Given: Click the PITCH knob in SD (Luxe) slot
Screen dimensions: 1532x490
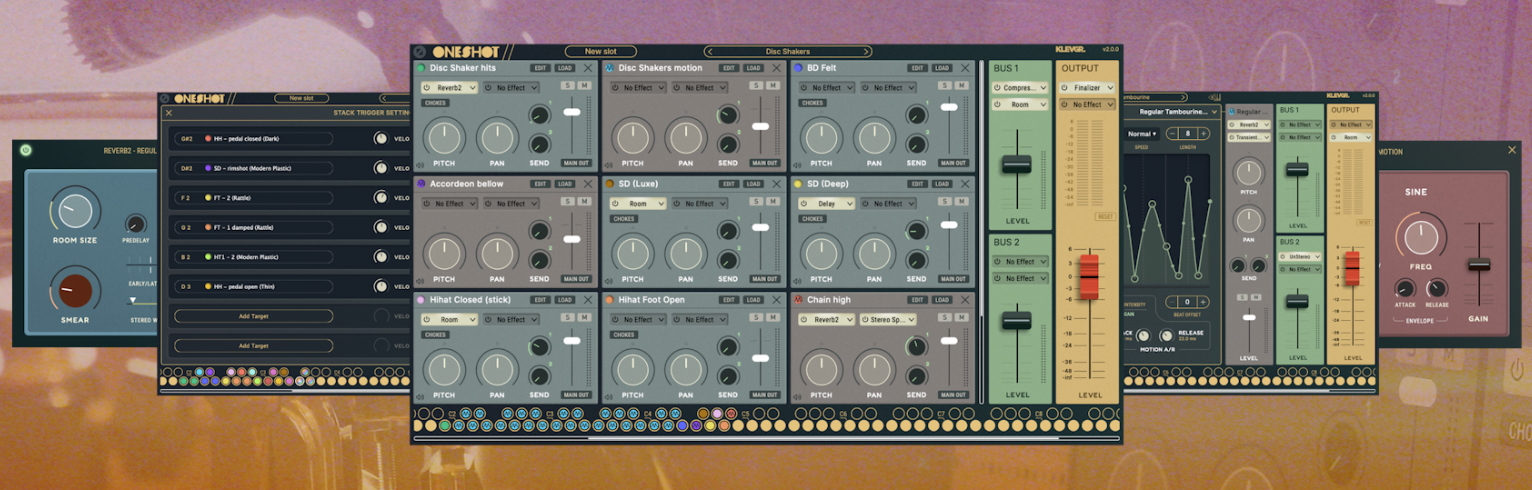Looking at the screenshot, I should tap(632, 252).
